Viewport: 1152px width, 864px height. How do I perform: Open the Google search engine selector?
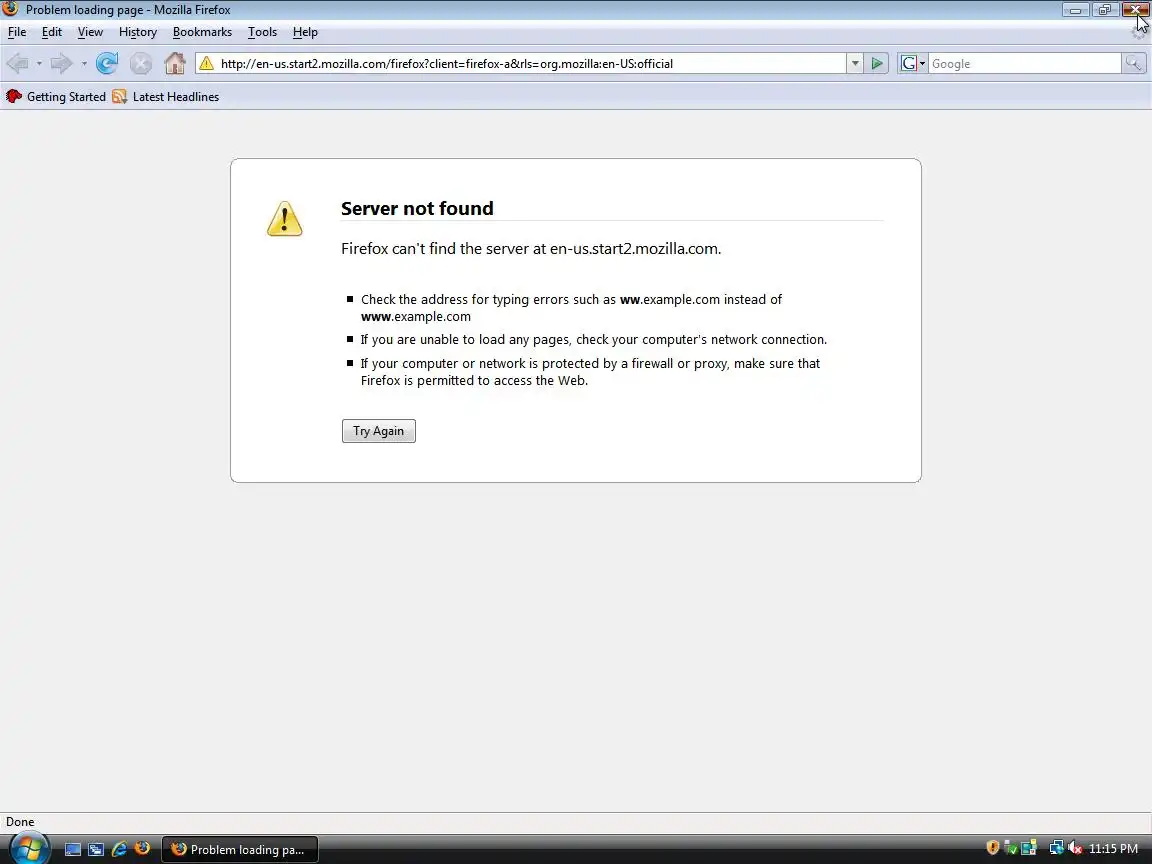pos(912,64)
